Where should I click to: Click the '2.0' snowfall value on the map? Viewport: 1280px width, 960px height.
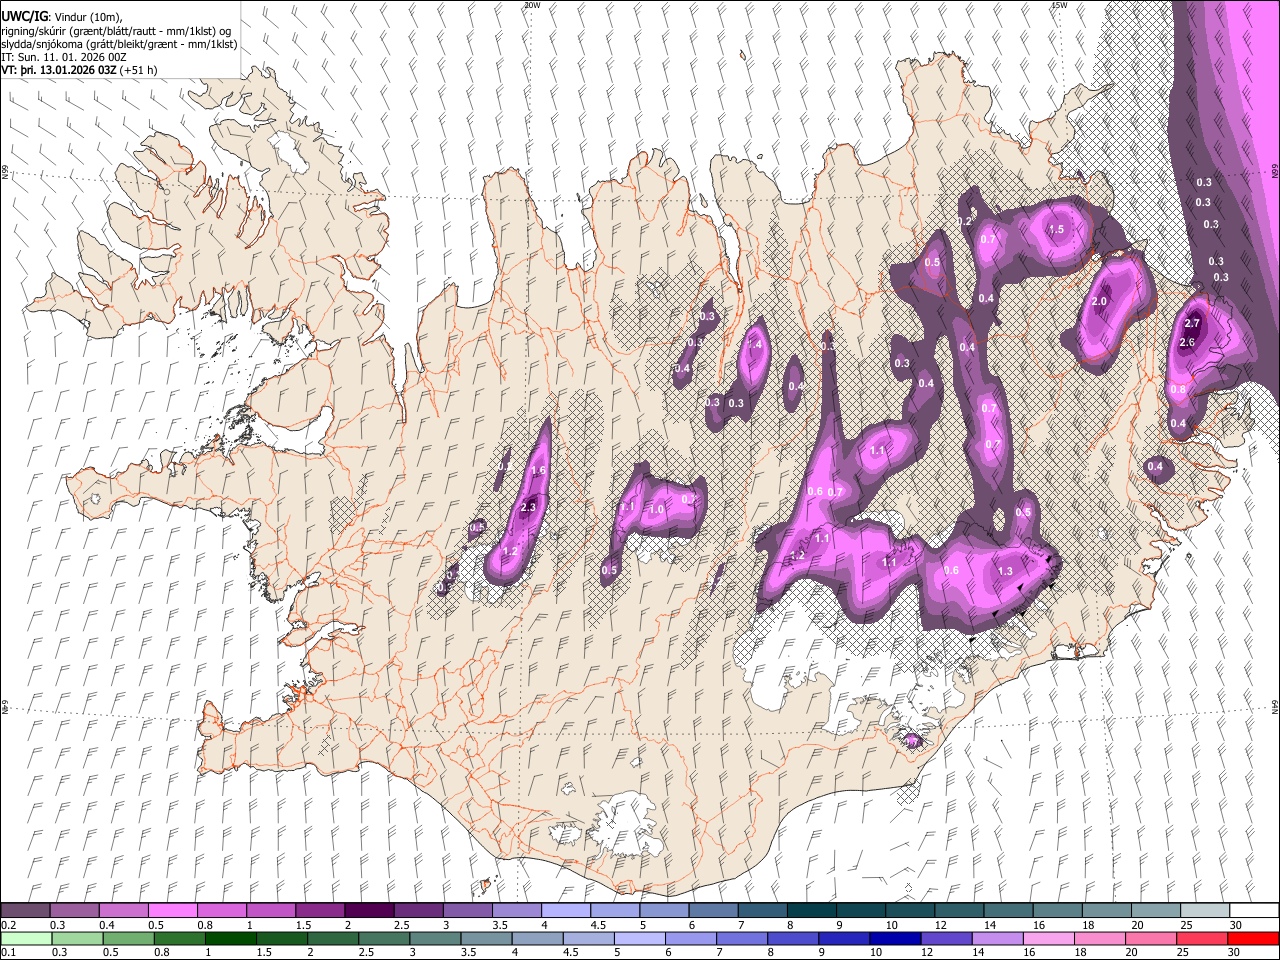pos(1100,302)
